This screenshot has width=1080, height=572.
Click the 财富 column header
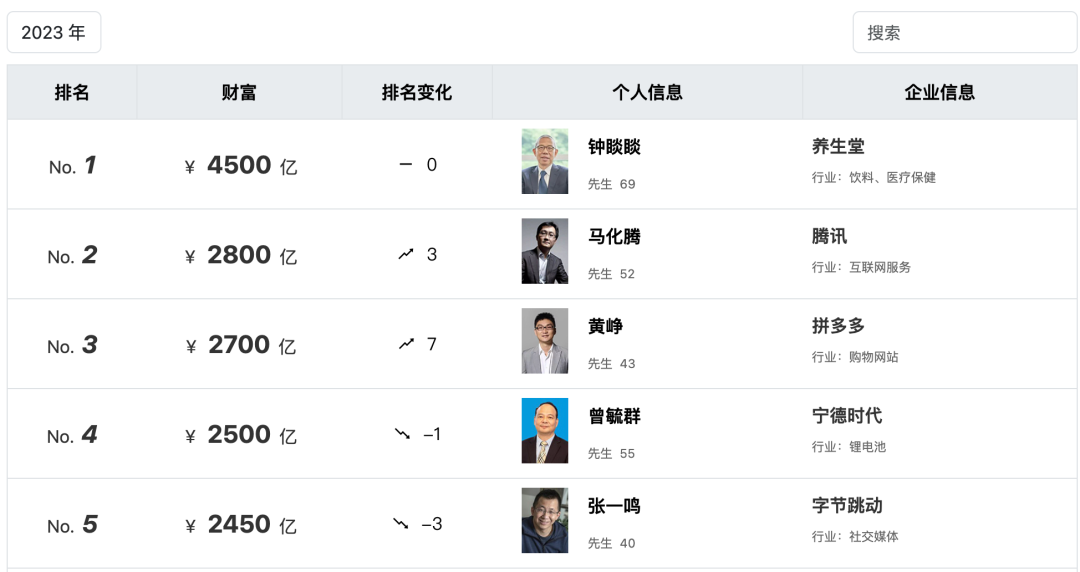[x=239, y=93]
